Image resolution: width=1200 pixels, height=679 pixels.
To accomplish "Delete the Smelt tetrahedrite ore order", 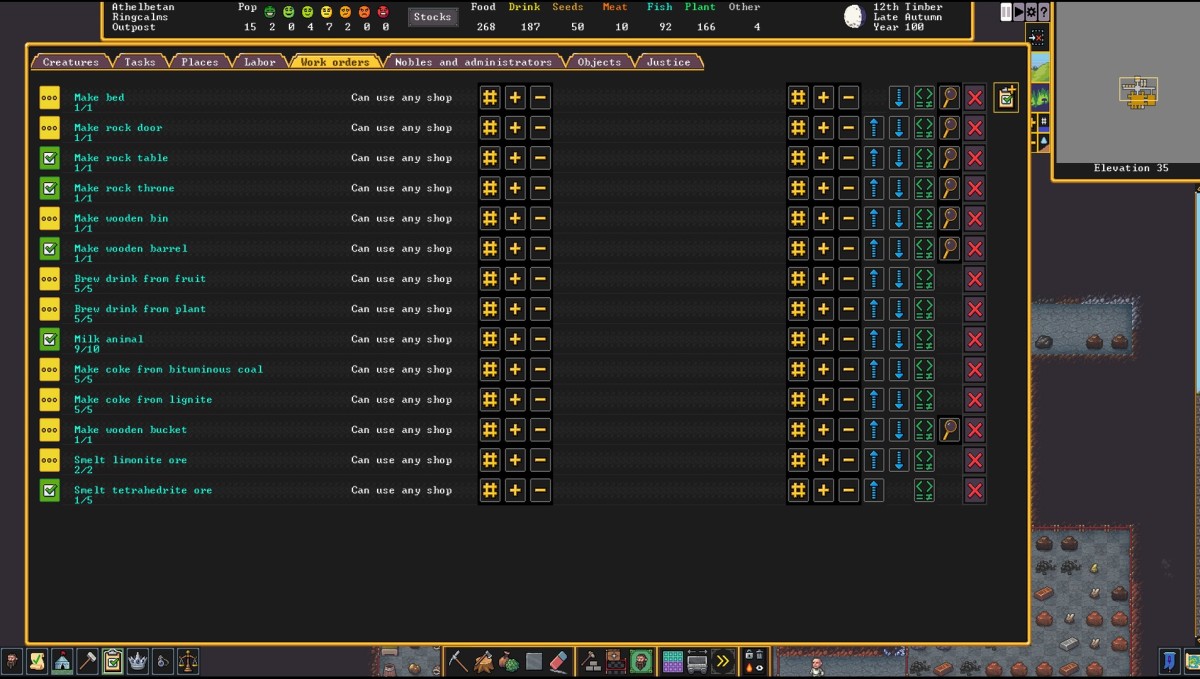I will [975, 490].
